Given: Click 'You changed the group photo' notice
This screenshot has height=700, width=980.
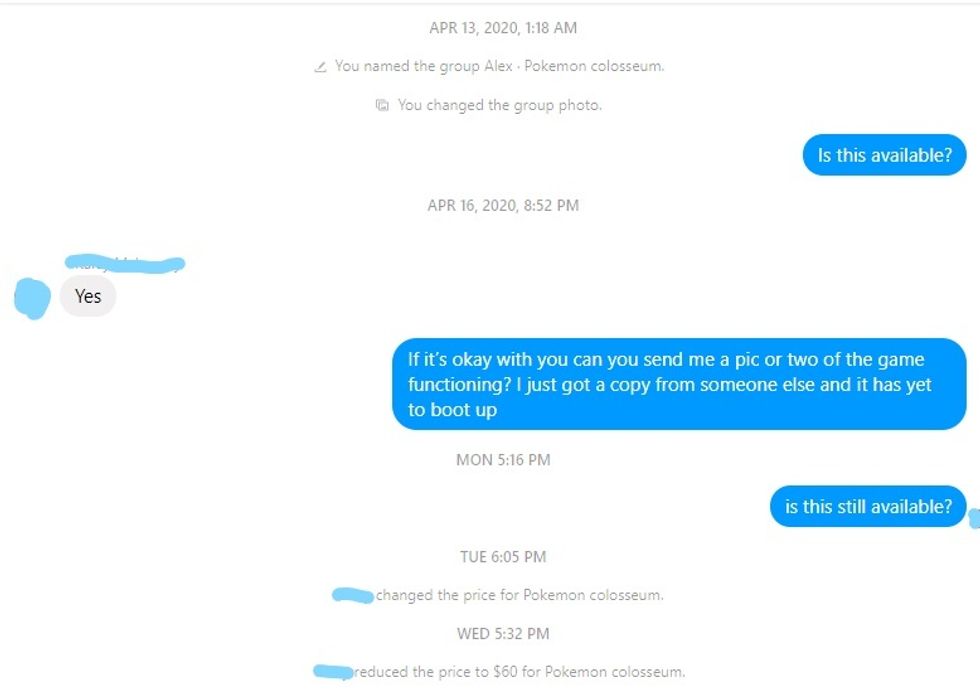Looking at the screenshot, I should (x=499, y=105).
